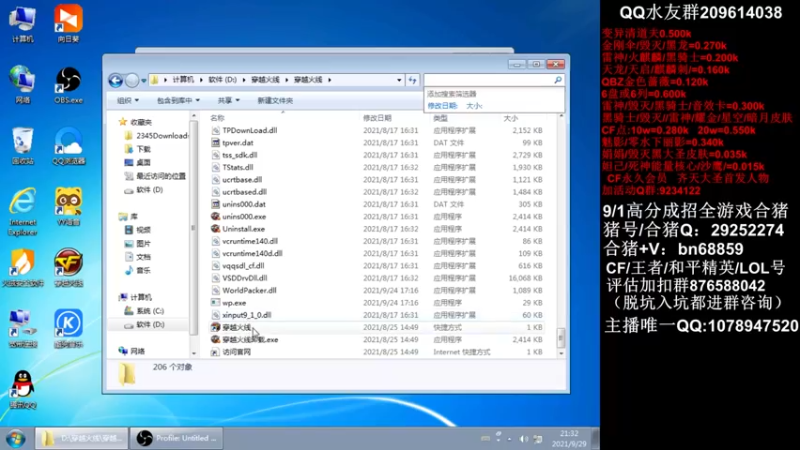800x450 pixels.
Task: Select 桌面 in the navigation pane
Action: (143, 162)
